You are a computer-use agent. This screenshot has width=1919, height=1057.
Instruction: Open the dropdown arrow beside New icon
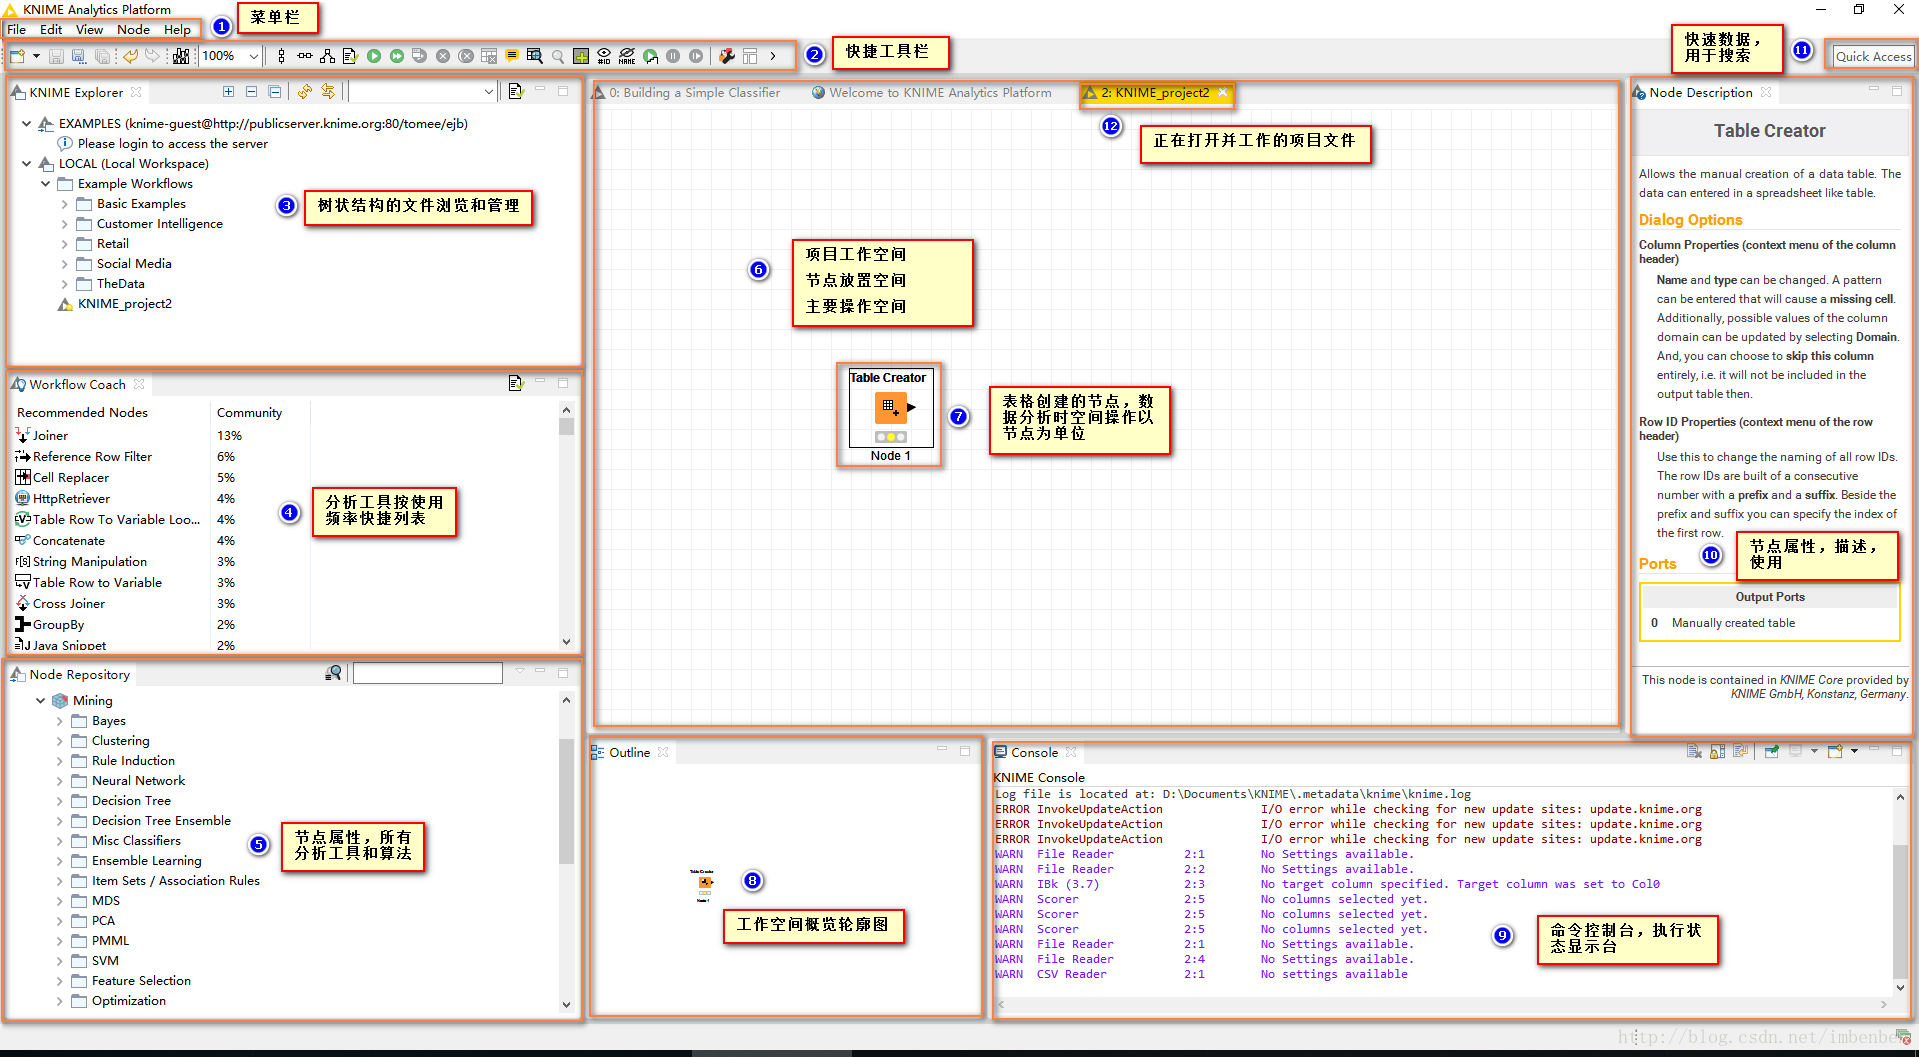pos(36,56)
